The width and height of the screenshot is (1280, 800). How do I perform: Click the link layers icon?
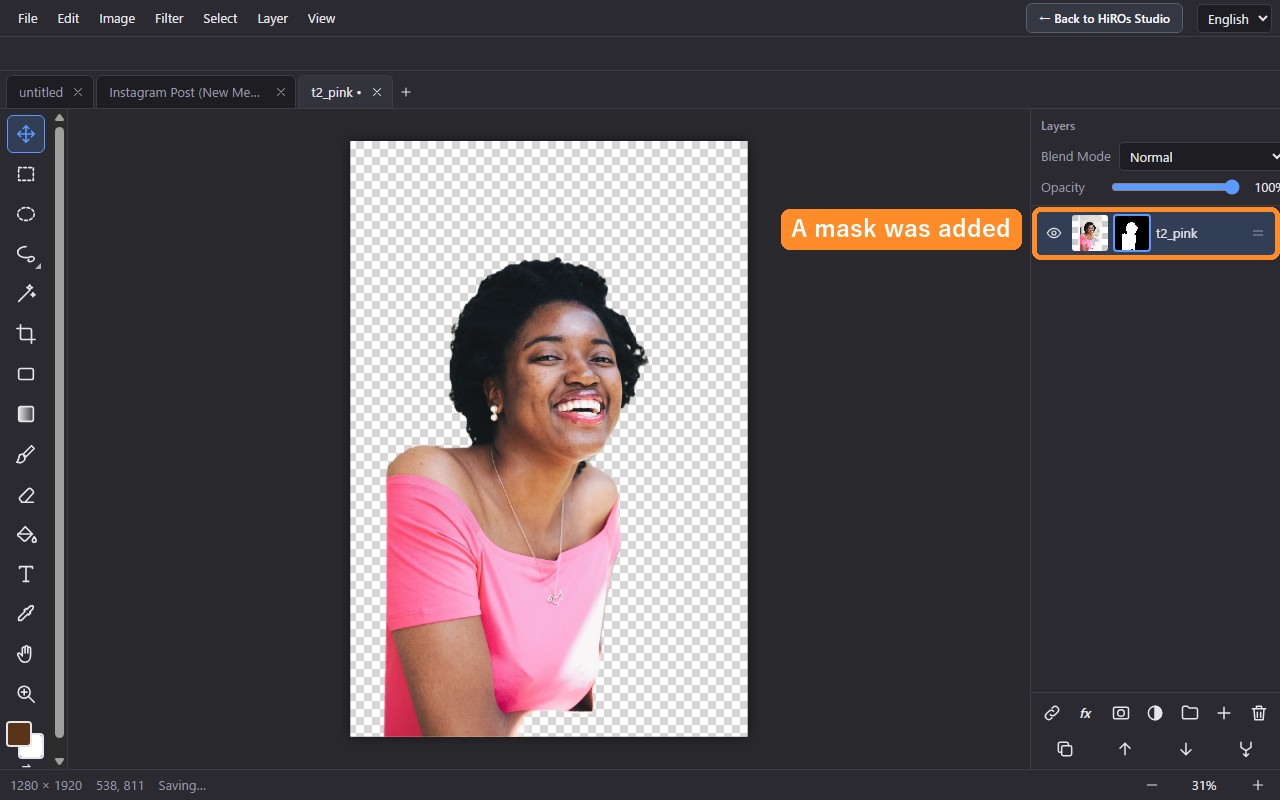click(1052, 713)
